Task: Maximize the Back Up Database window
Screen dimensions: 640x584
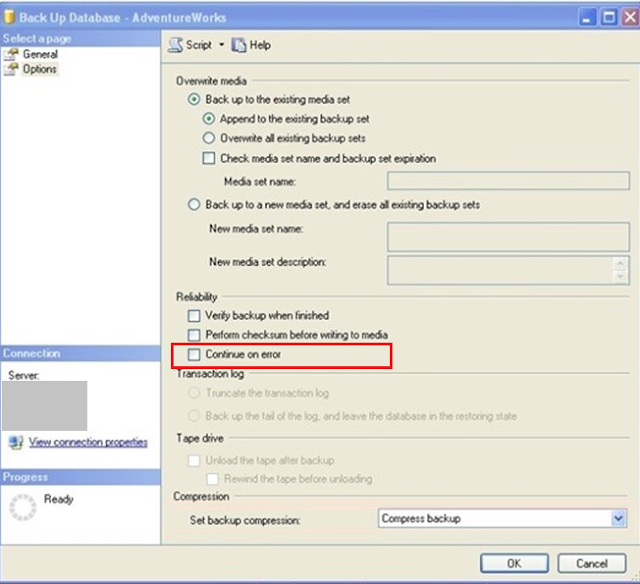Action: coord(609,17)
